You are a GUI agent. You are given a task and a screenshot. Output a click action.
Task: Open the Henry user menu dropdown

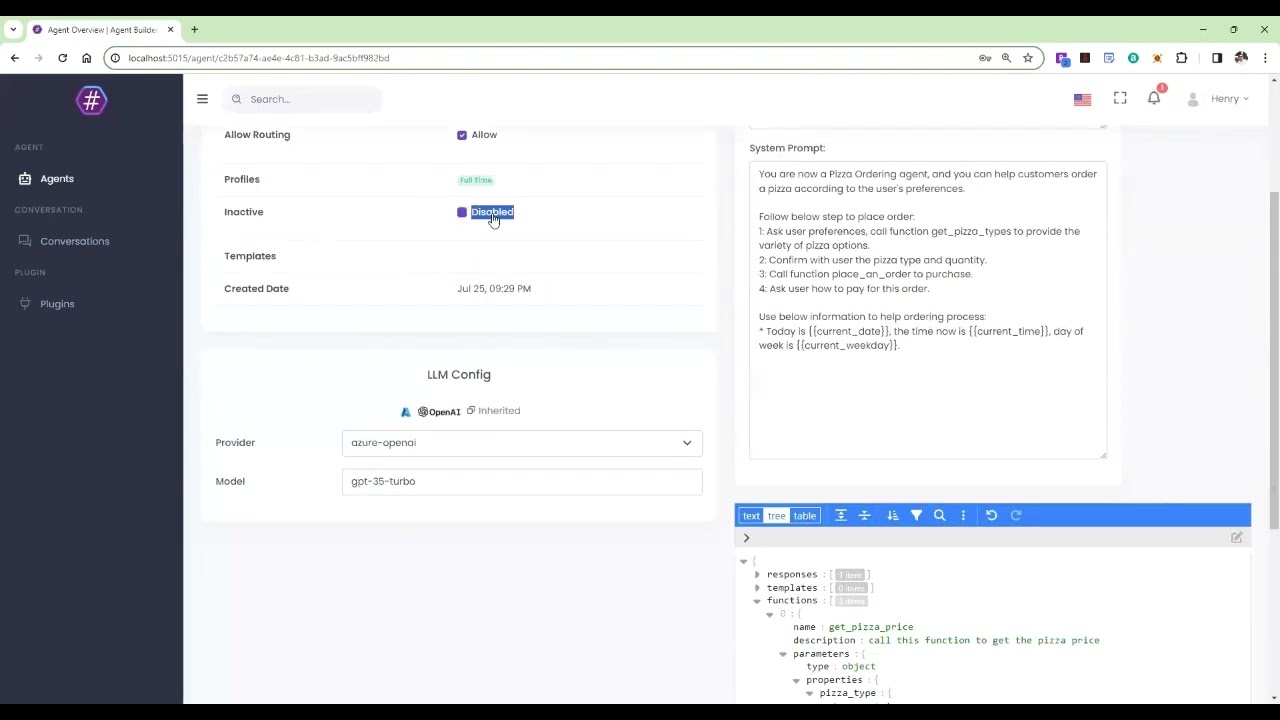coord(1218,99)
